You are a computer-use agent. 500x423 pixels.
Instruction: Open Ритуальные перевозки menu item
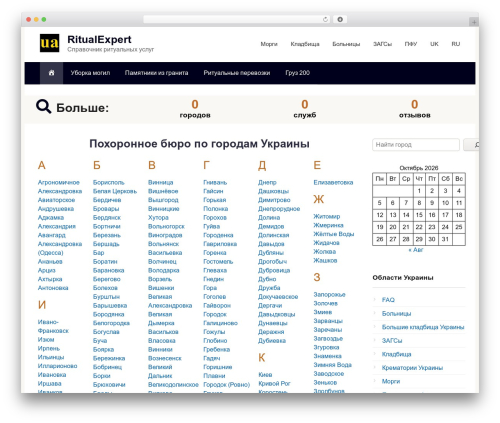[x=237, y=73]
